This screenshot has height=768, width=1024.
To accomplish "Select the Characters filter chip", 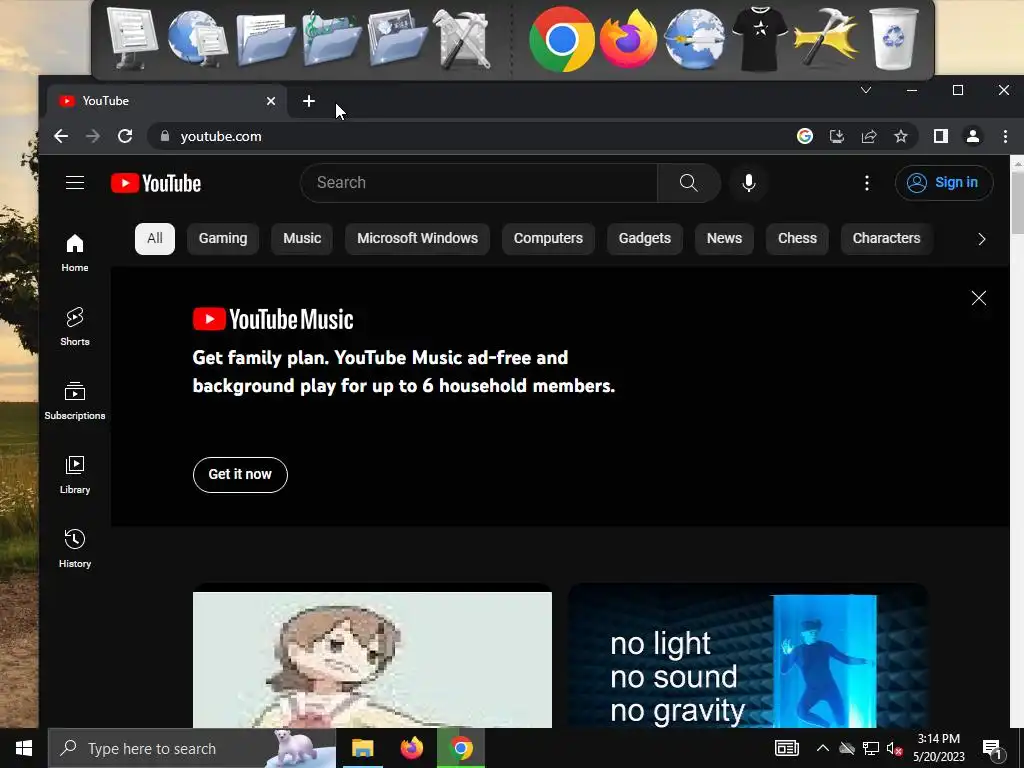I will tap(886, 238).
